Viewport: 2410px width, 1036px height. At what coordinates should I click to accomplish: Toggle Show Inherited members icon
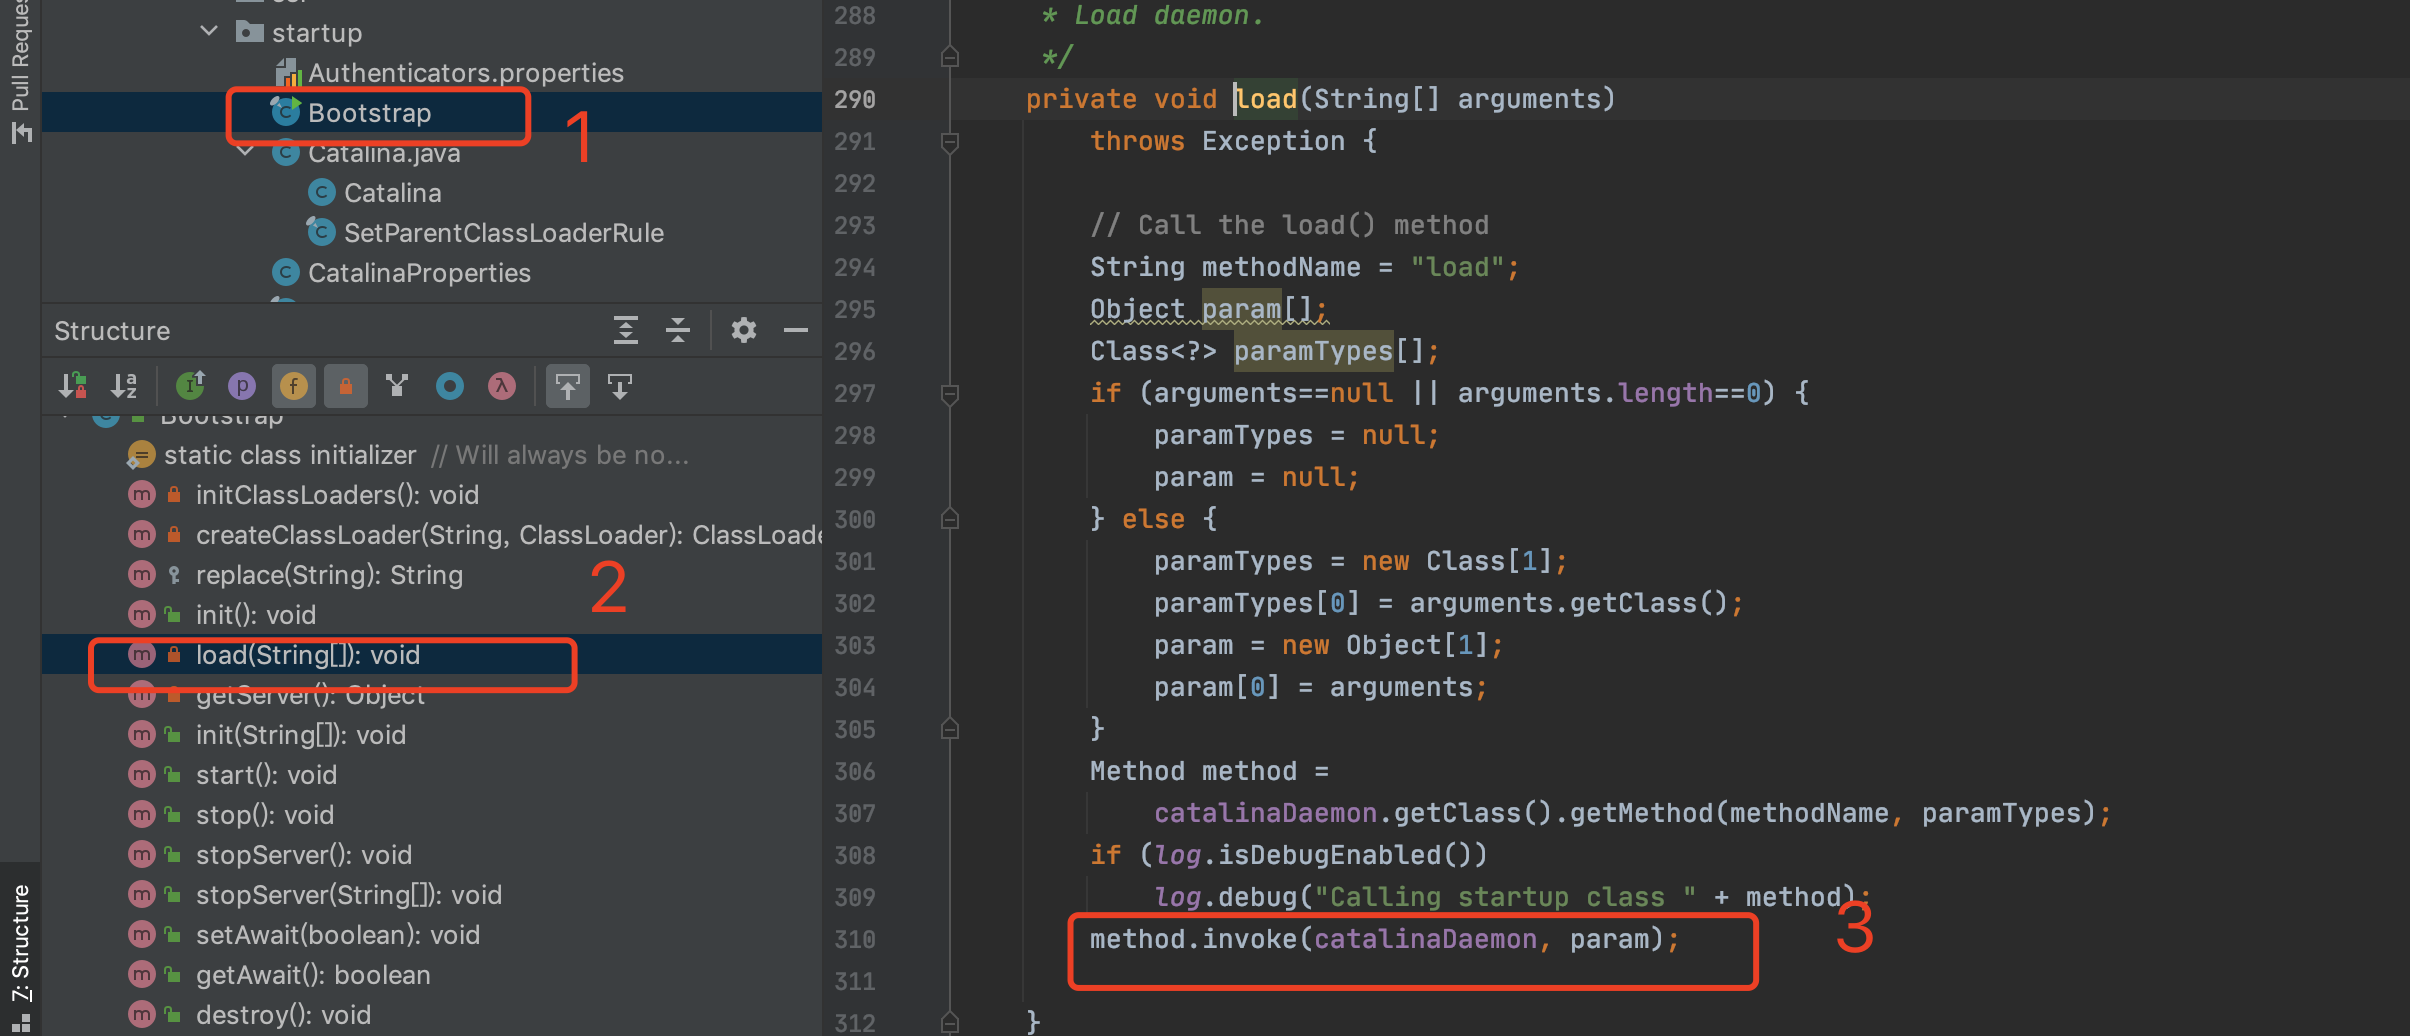click(x=190, y=386)
